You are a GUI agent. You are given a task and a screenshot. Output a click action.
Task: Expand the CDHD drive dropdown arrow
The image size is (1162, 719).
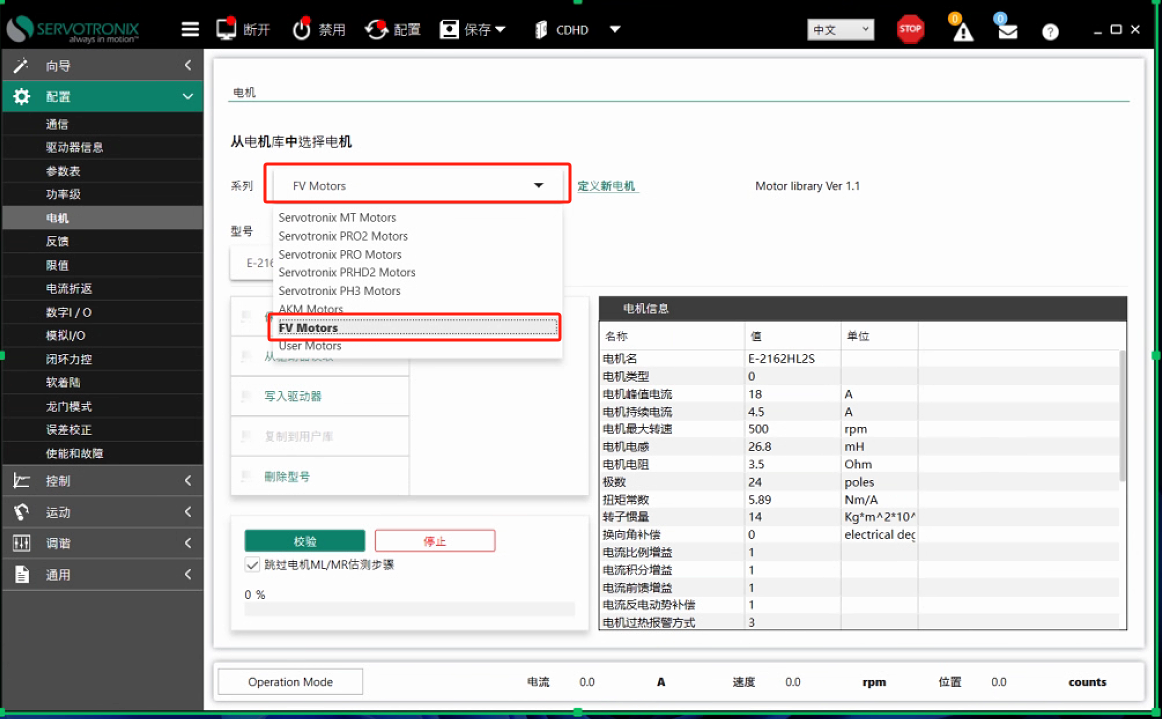[x=615, y=30]
